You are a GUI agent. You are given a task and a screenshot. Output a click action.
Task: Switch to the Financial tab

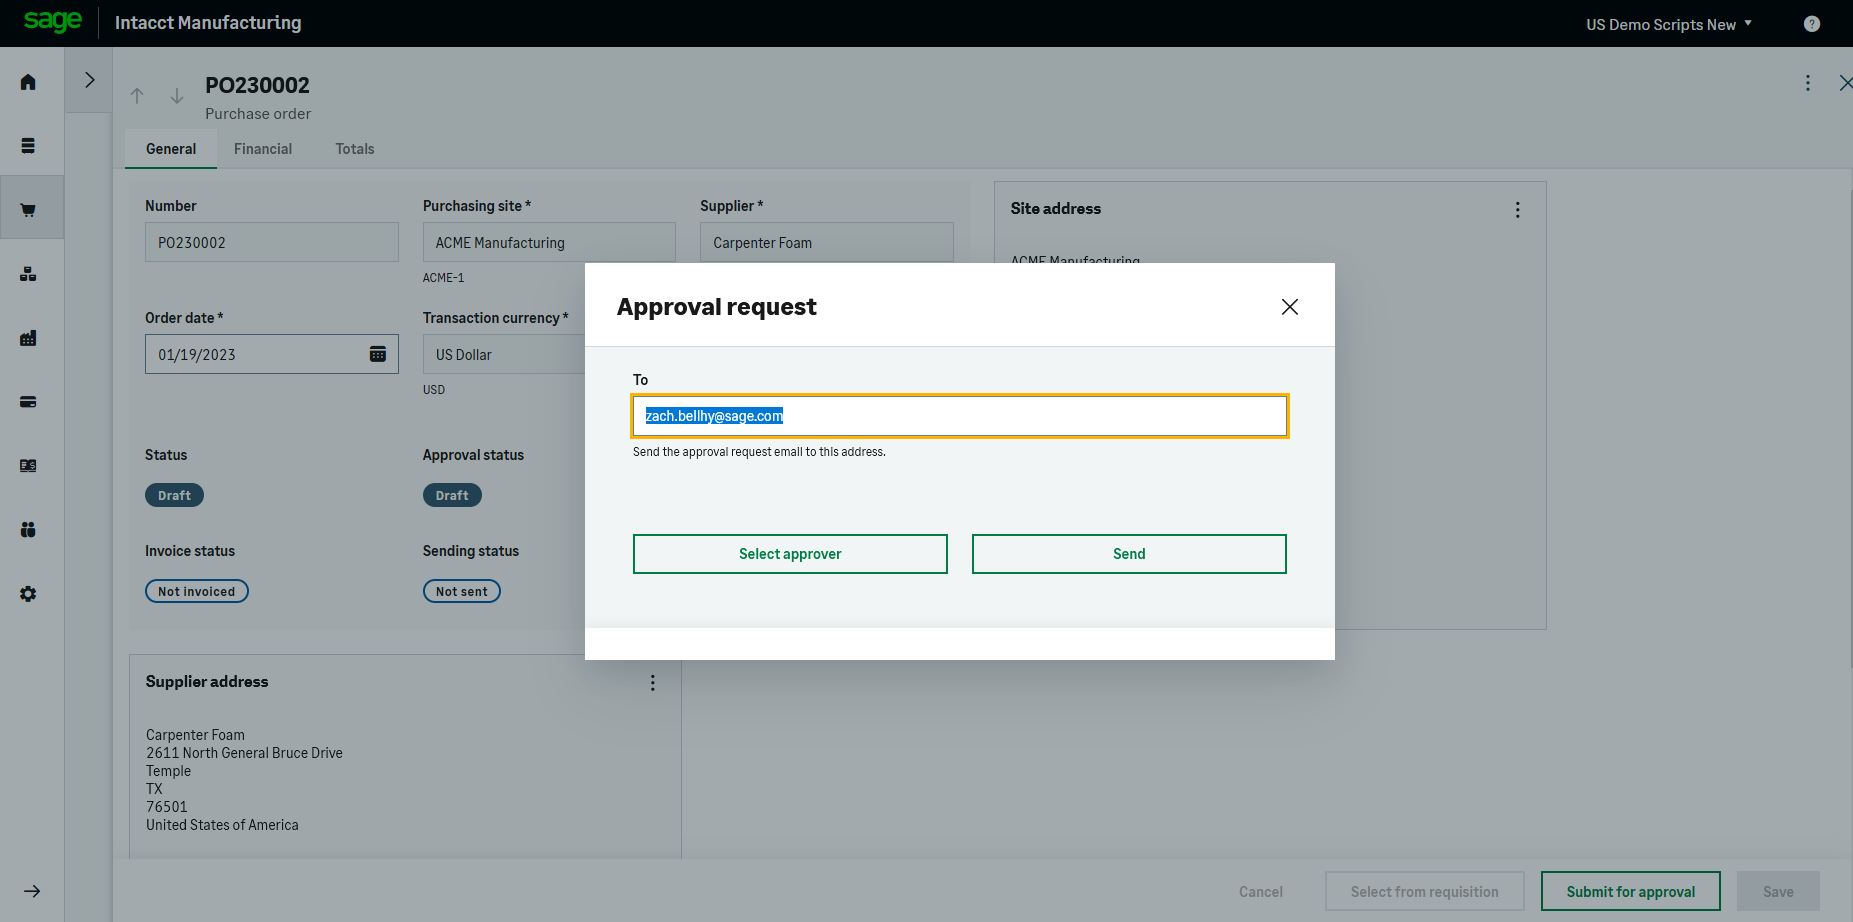(263, 148)
